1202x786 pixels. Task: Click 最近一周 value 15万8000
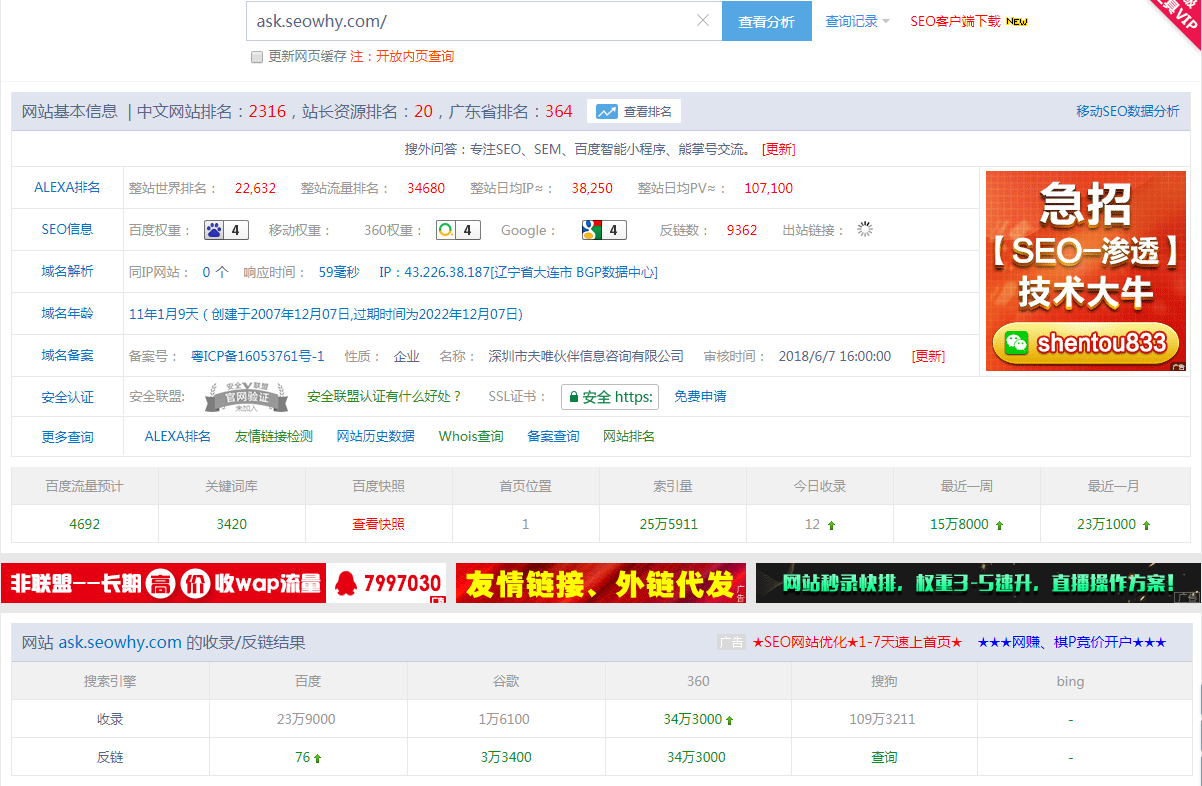(x=959, y=524)
